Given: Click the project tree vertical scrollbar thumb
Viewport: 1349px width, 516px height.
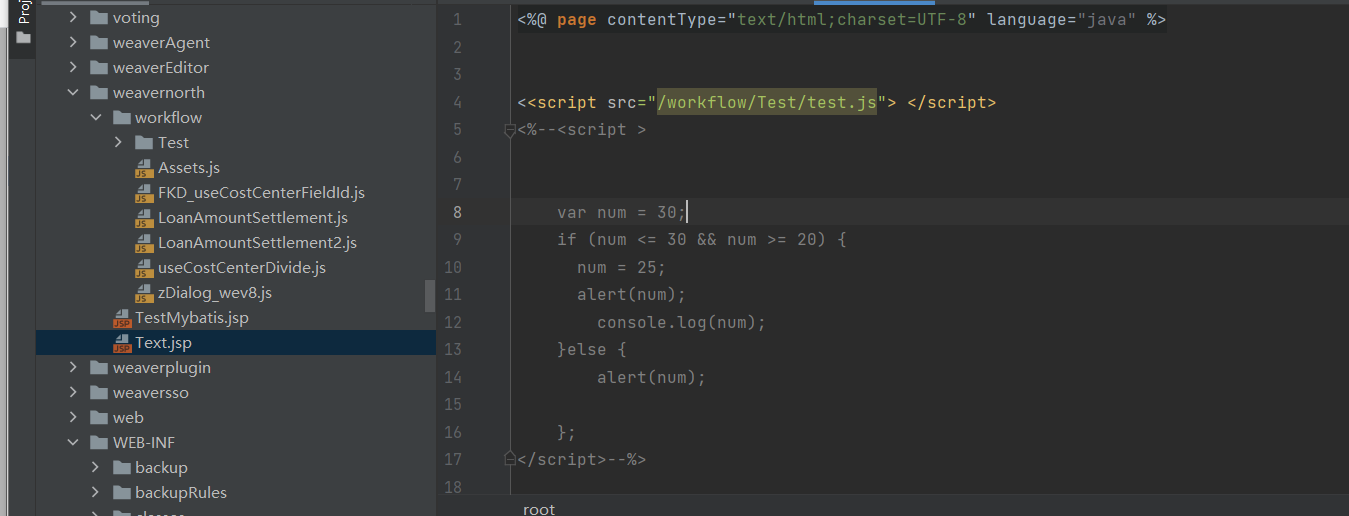Looking at the screenshot, I should pyautogui.click(x=430, y=296).
